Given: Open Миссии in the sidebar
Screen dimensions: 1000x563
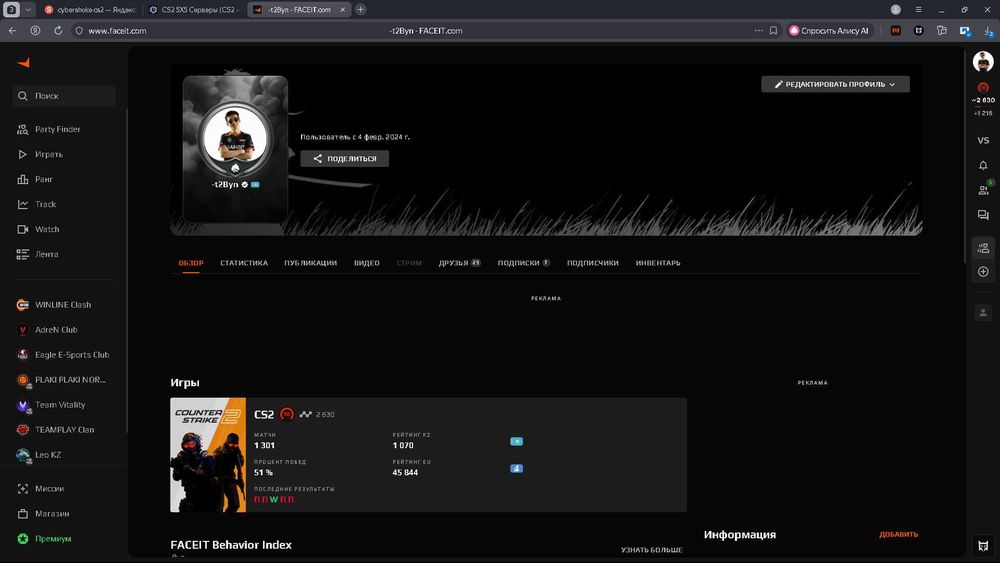Looking at the screenshot, I should [x=40, y=488].
